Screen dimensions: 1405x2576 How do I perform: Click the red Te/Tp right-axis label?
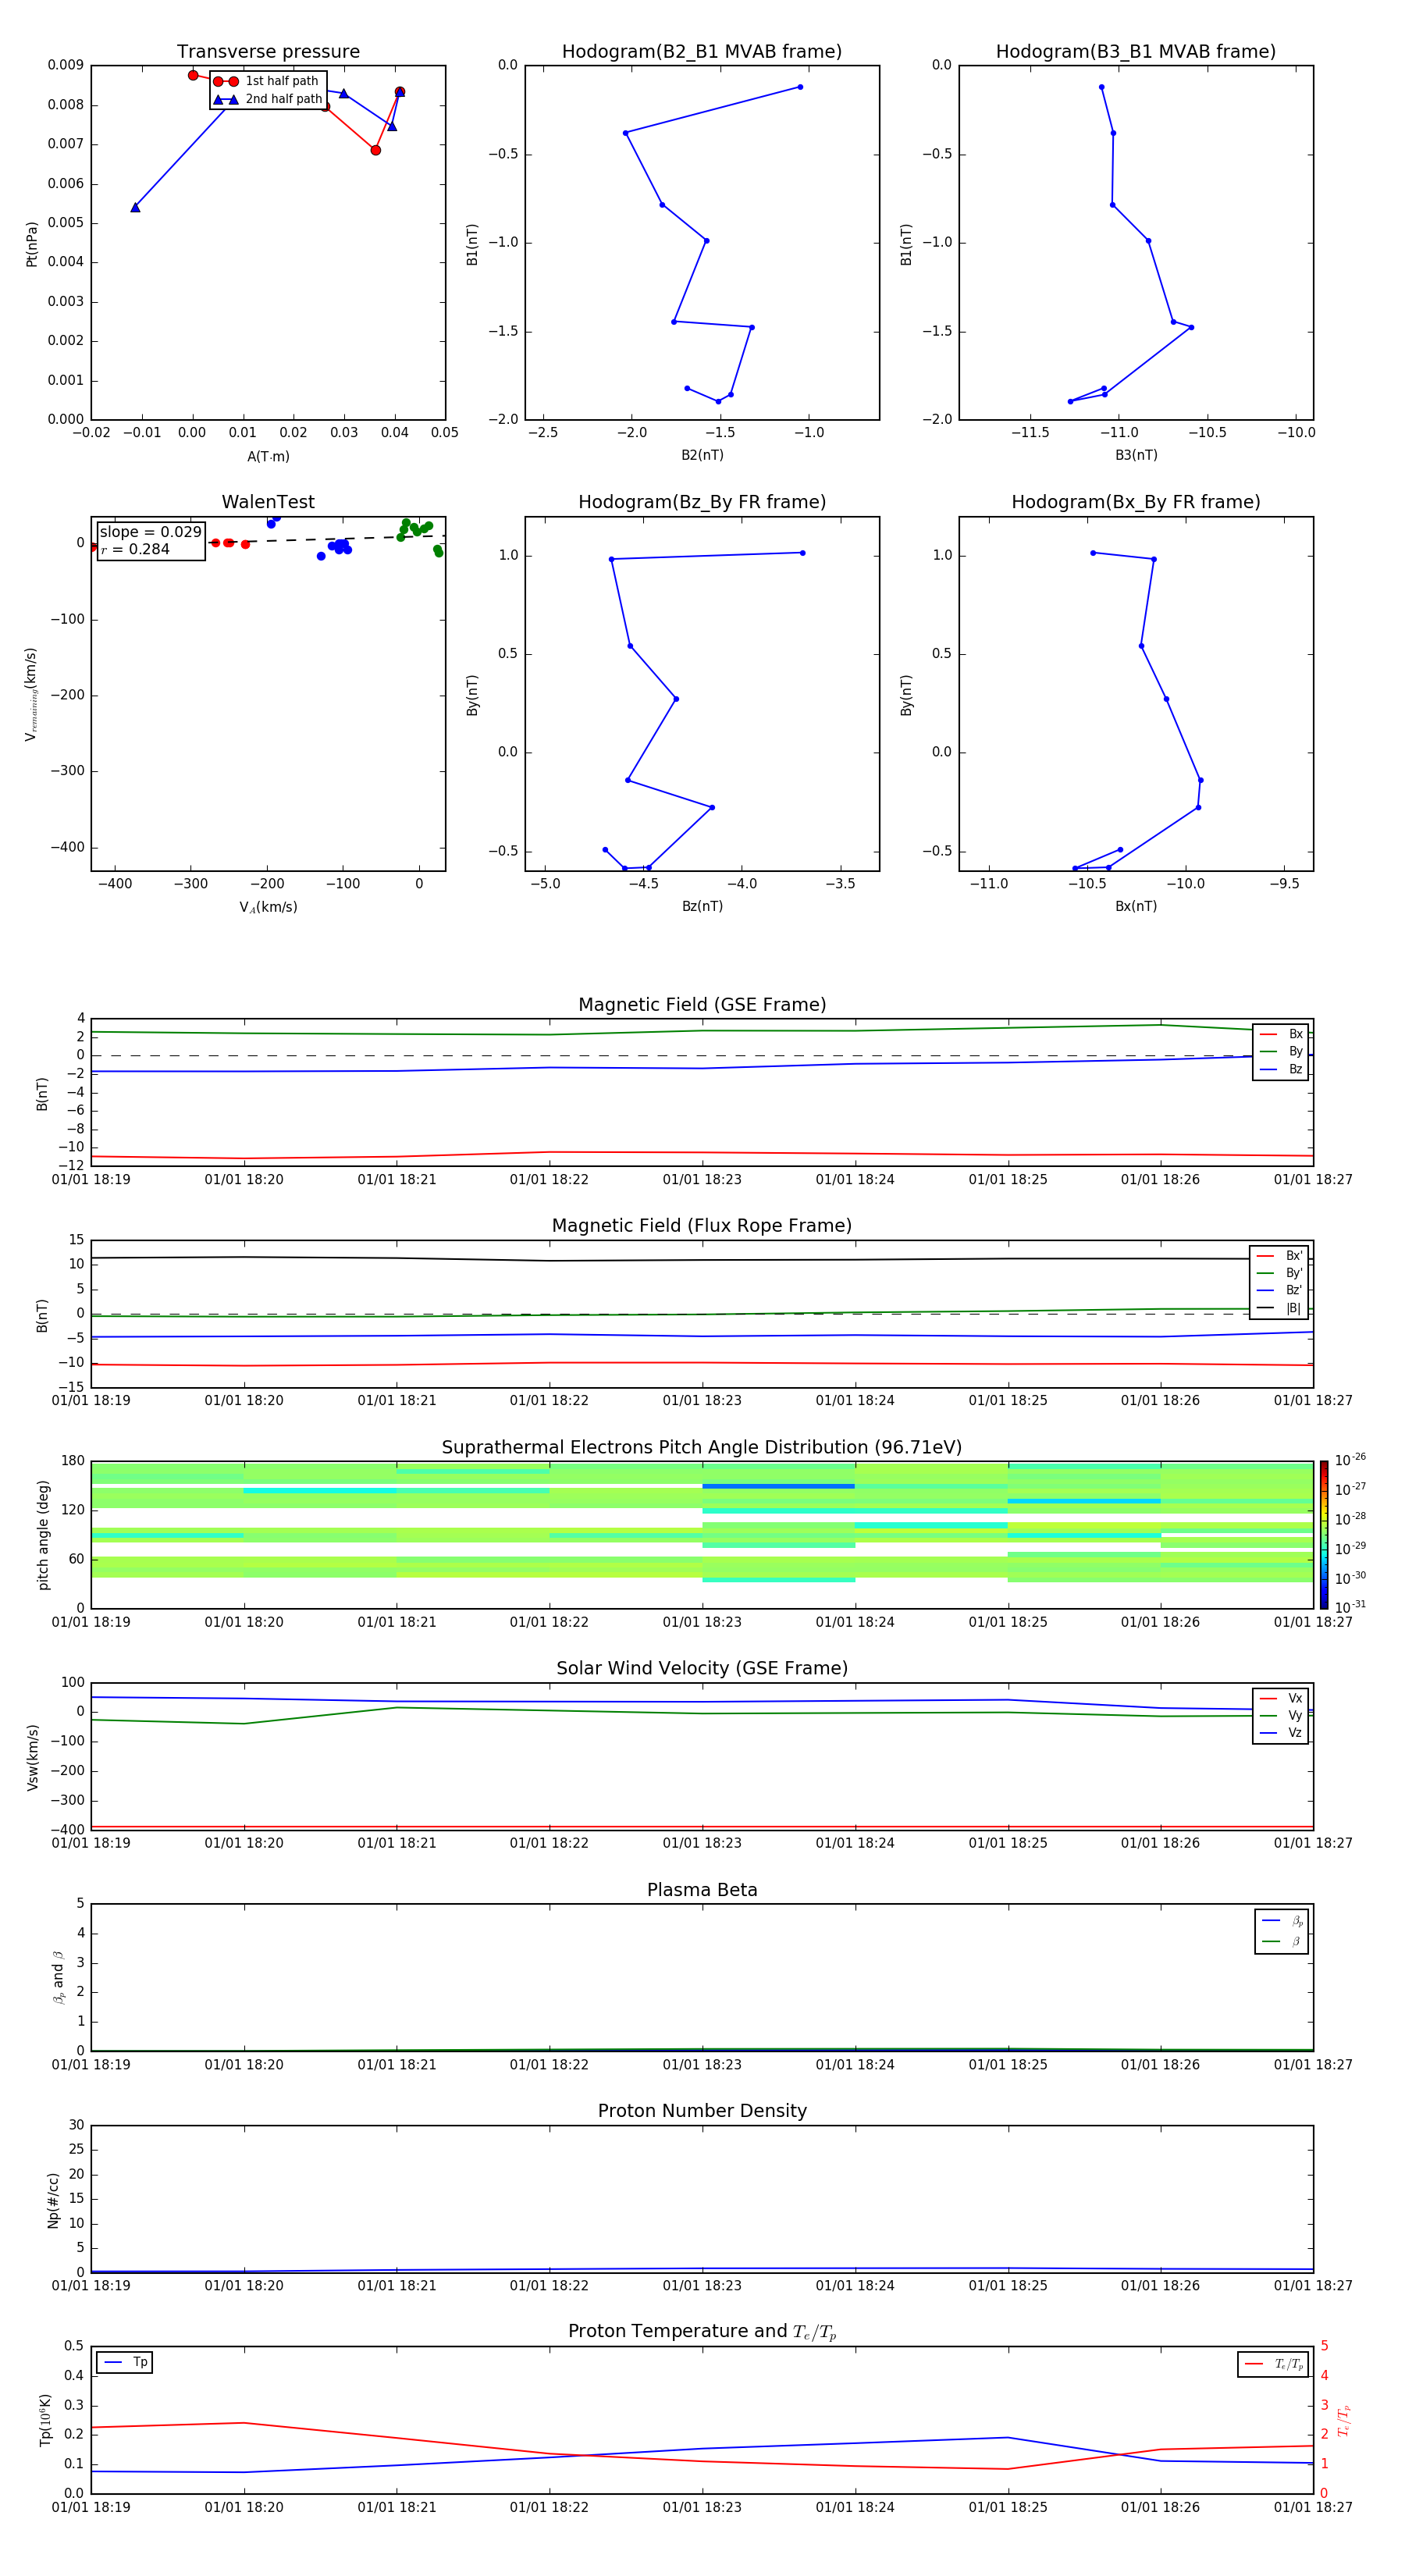click(x=1344, y=2420)
